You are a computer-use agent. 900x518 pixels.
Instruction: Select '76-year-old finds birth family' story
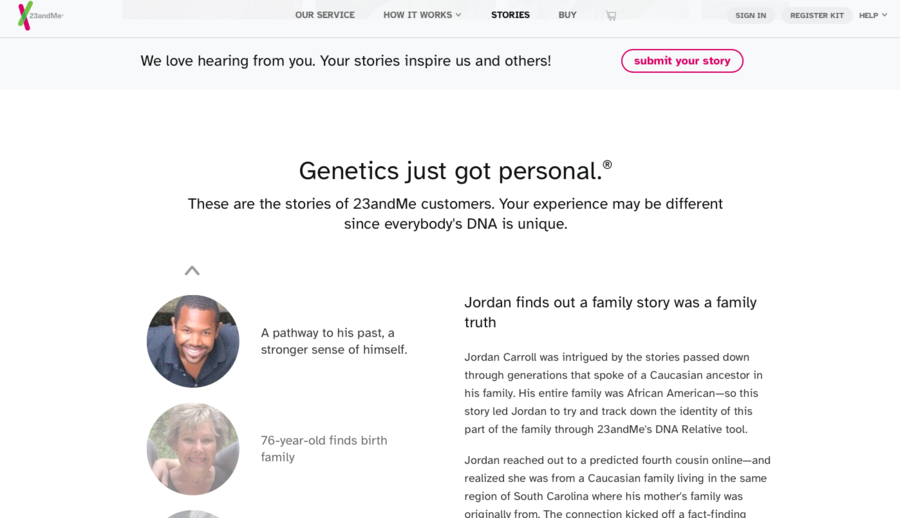[324, 449]
